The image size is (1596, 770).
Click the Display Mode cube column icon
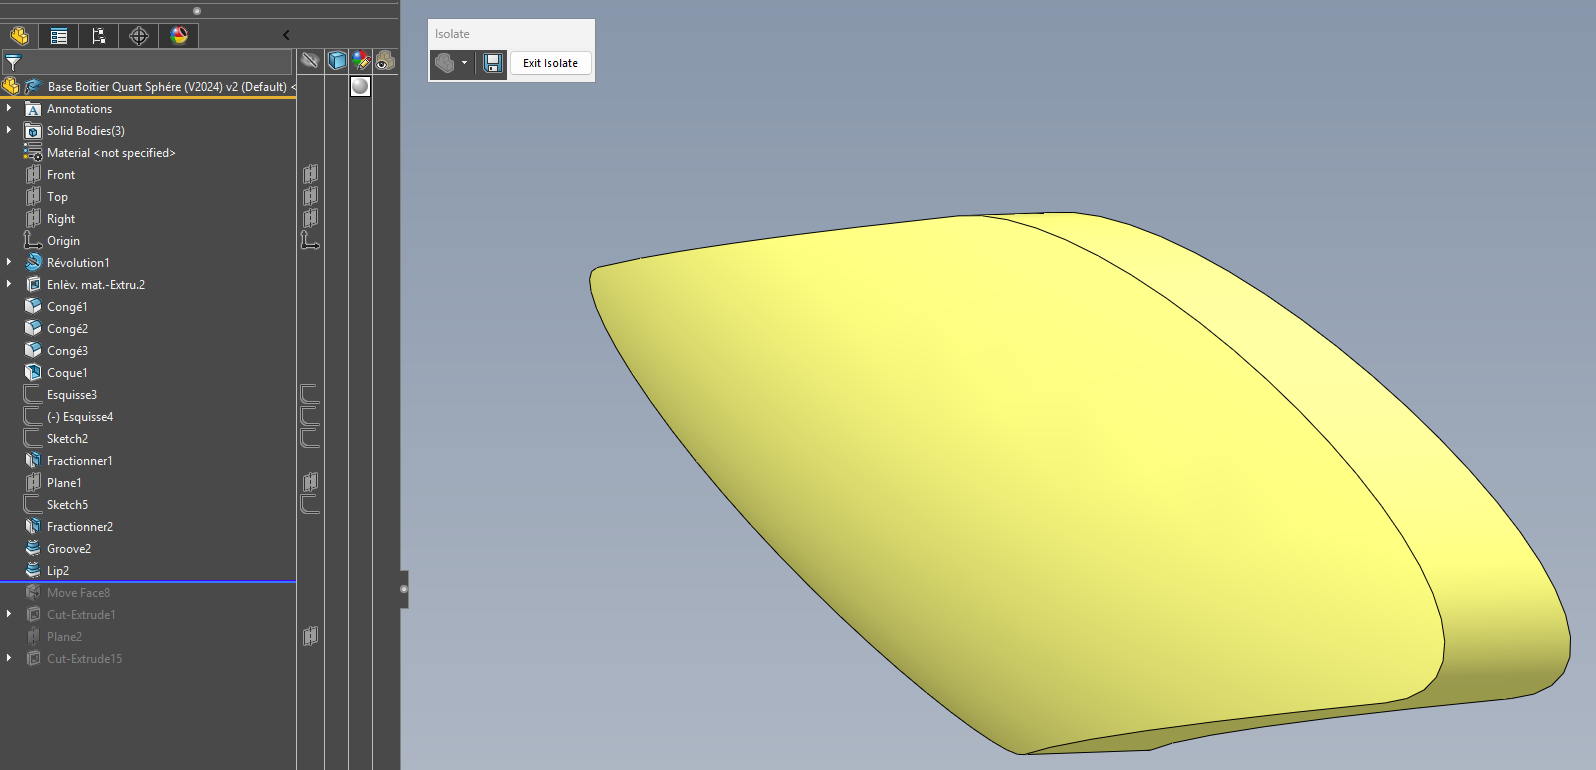tap(337, 61)
